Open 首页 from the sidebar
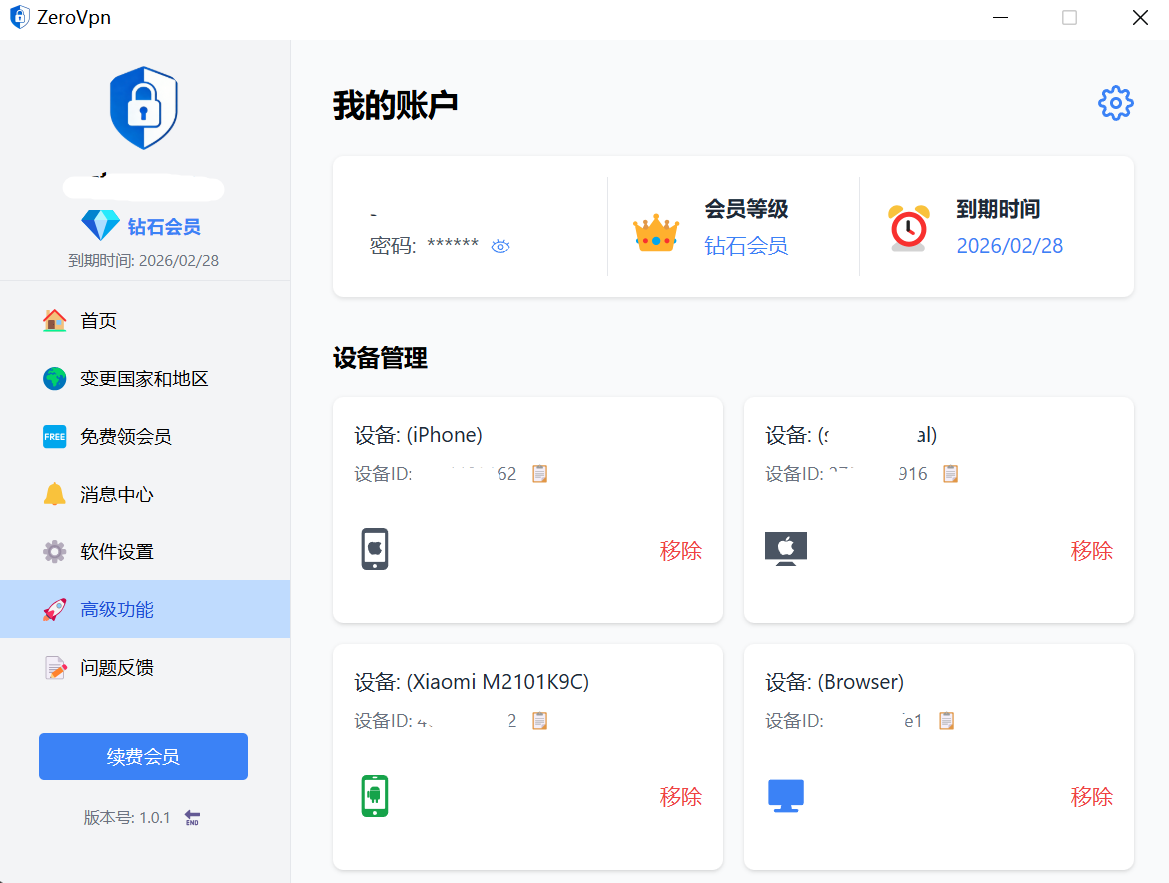 pos(98,320)
